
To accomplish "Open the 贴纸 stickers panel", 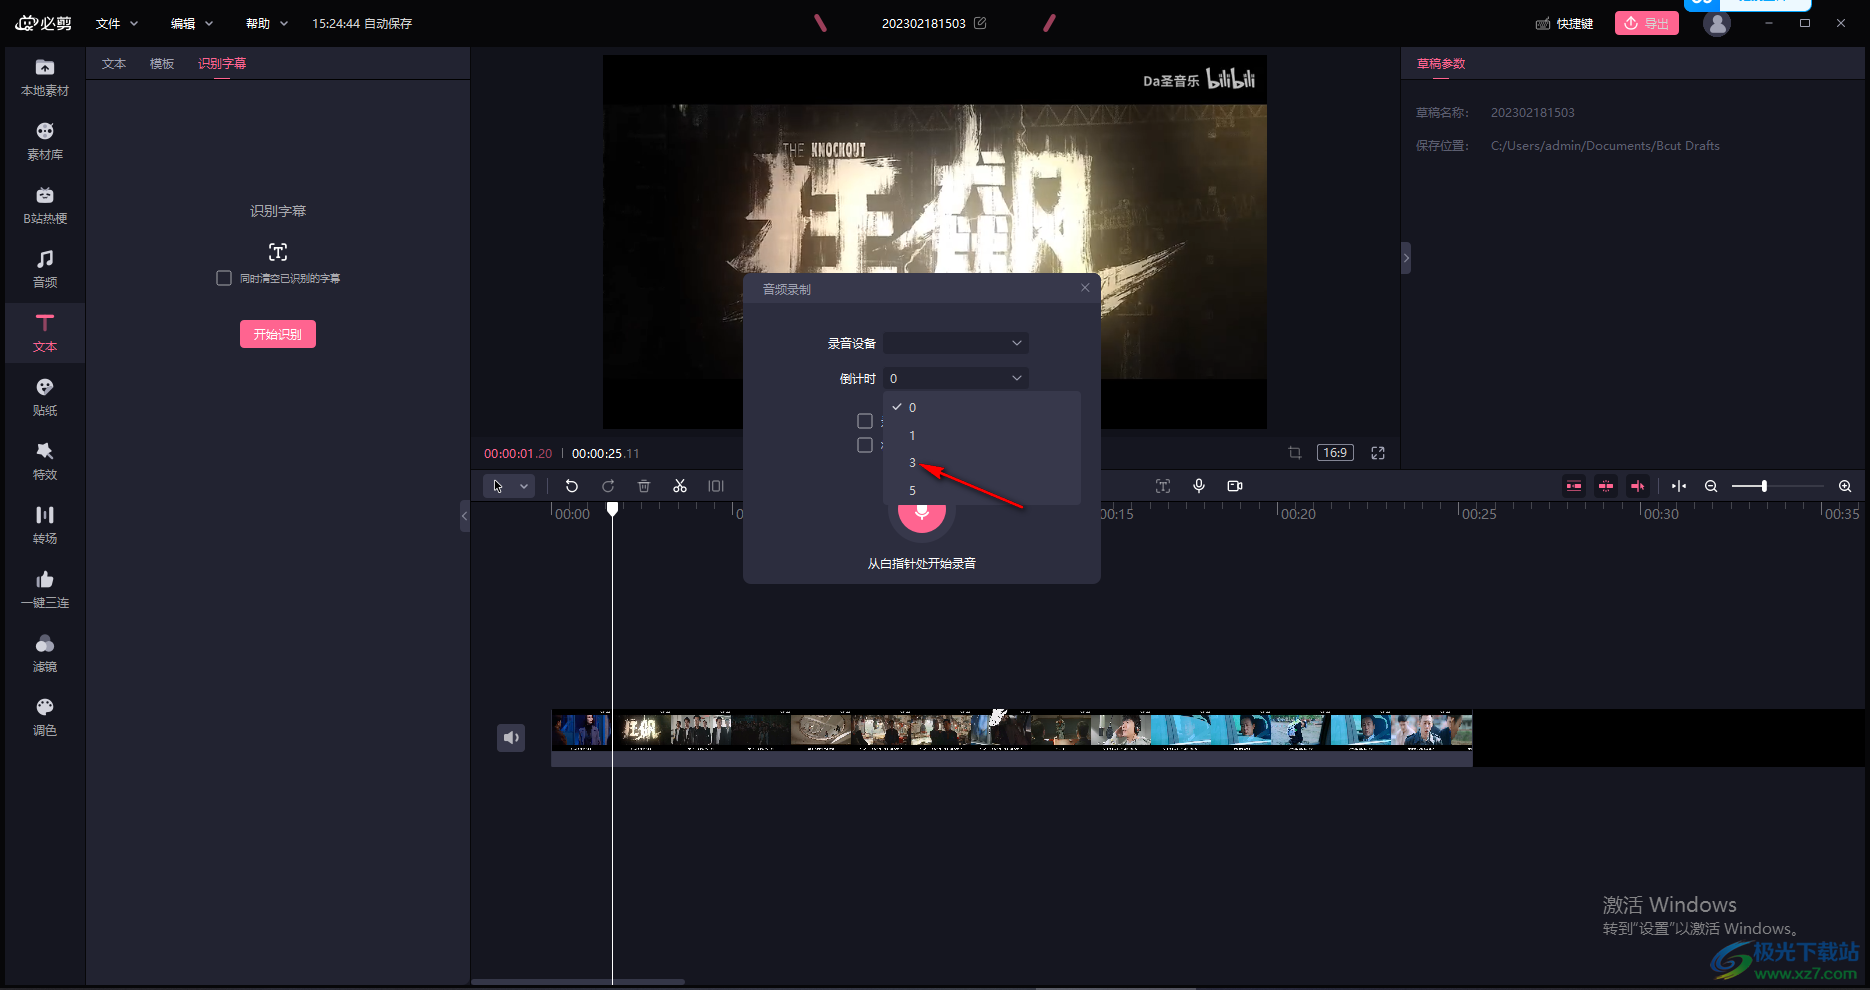I will tap(45, 398).
